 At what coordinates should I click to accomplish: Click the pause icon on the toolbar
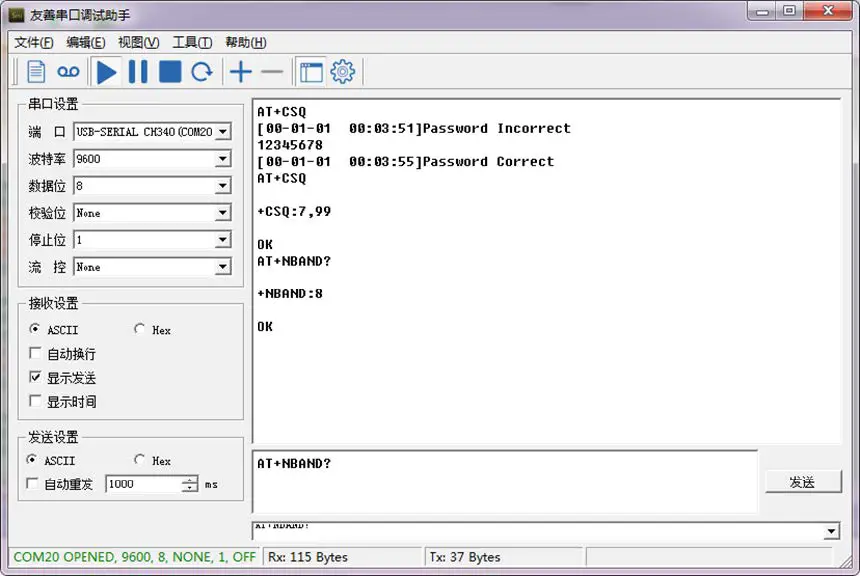coord(138,71)
